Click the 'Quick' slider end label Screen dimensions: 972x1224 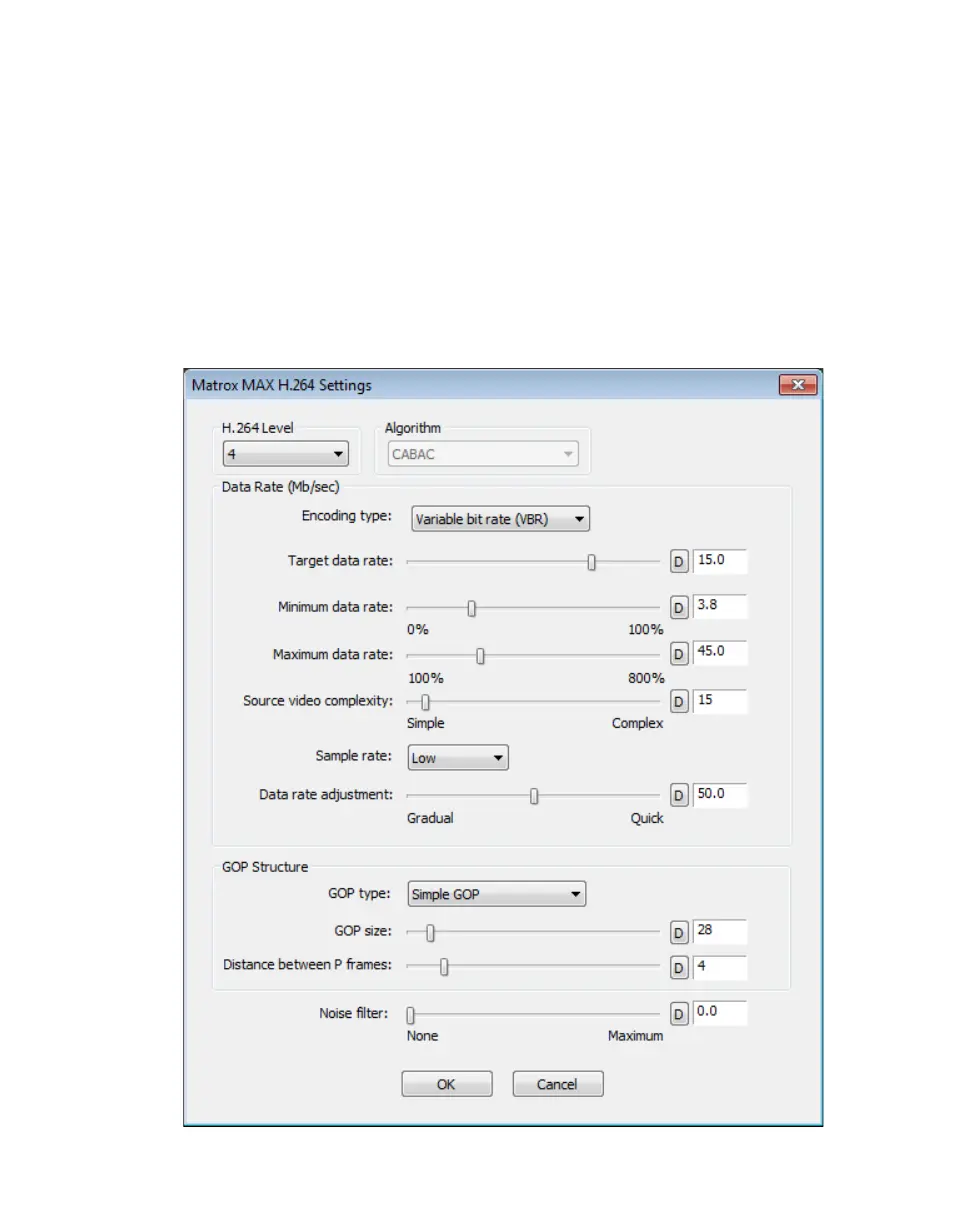[646, 818]
